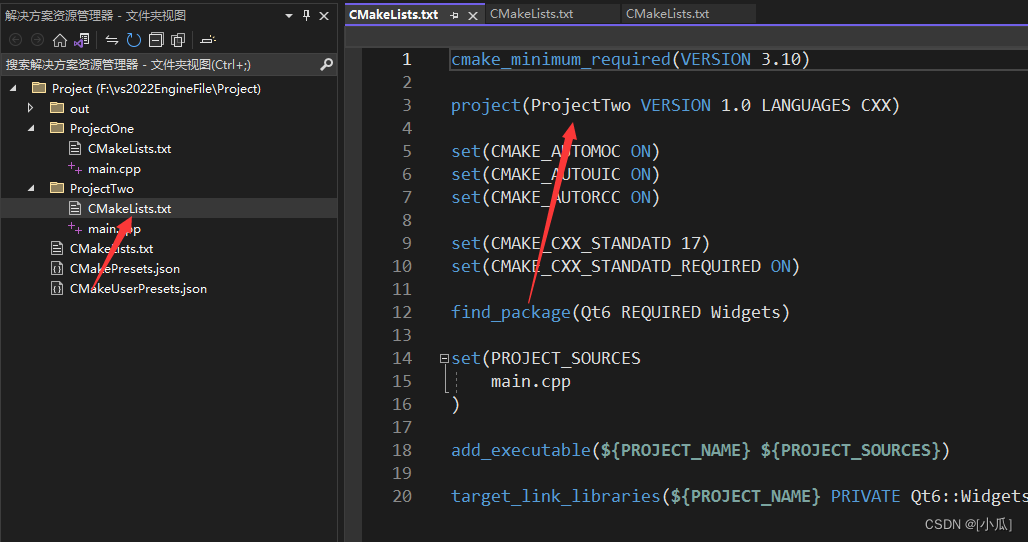This screenshot has height=542, width=1028.
Task: Collapse the set(PROJECT_SOURCES block in editor
Action: [x=444, y=358]
